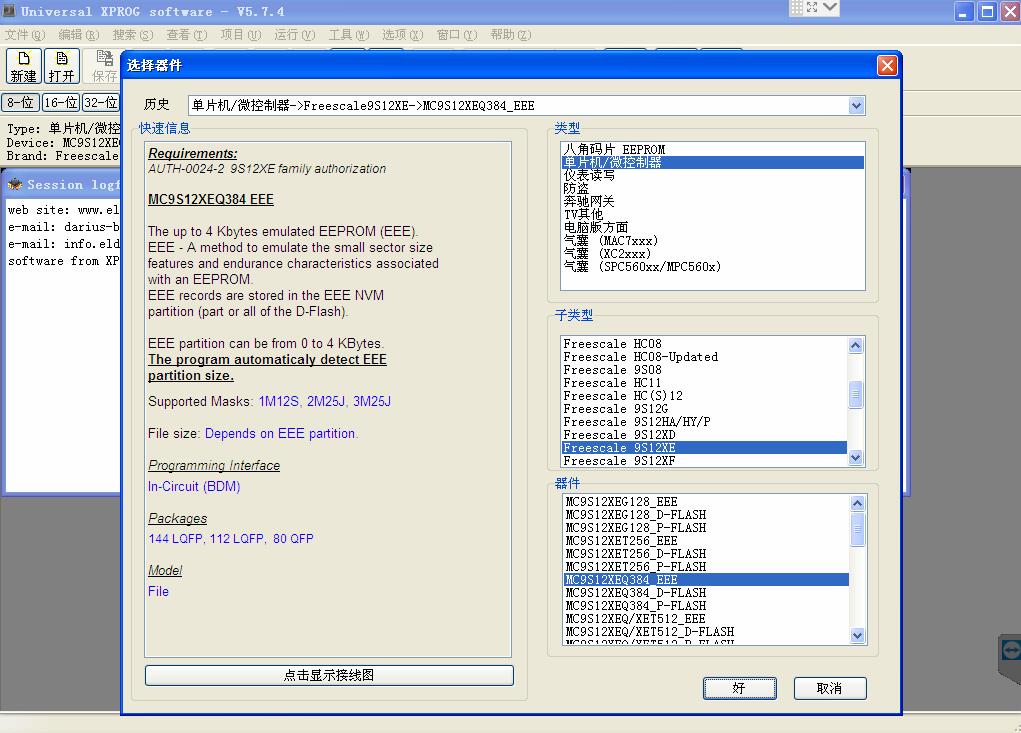
Task: Click 点击显示接线图 button
Action: [x=329, y=675]
